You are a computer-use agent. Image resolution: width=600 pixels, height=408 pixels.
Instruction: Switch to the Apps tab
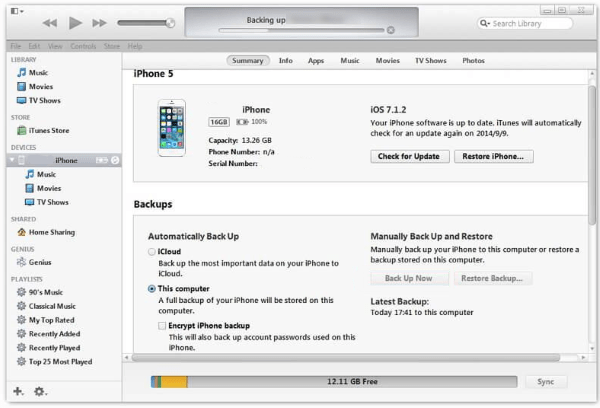[x=316, y=60]
